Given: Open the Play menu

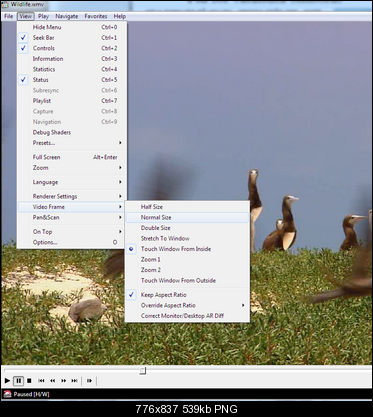Looking at the screenshot, I should pos(43,16).
